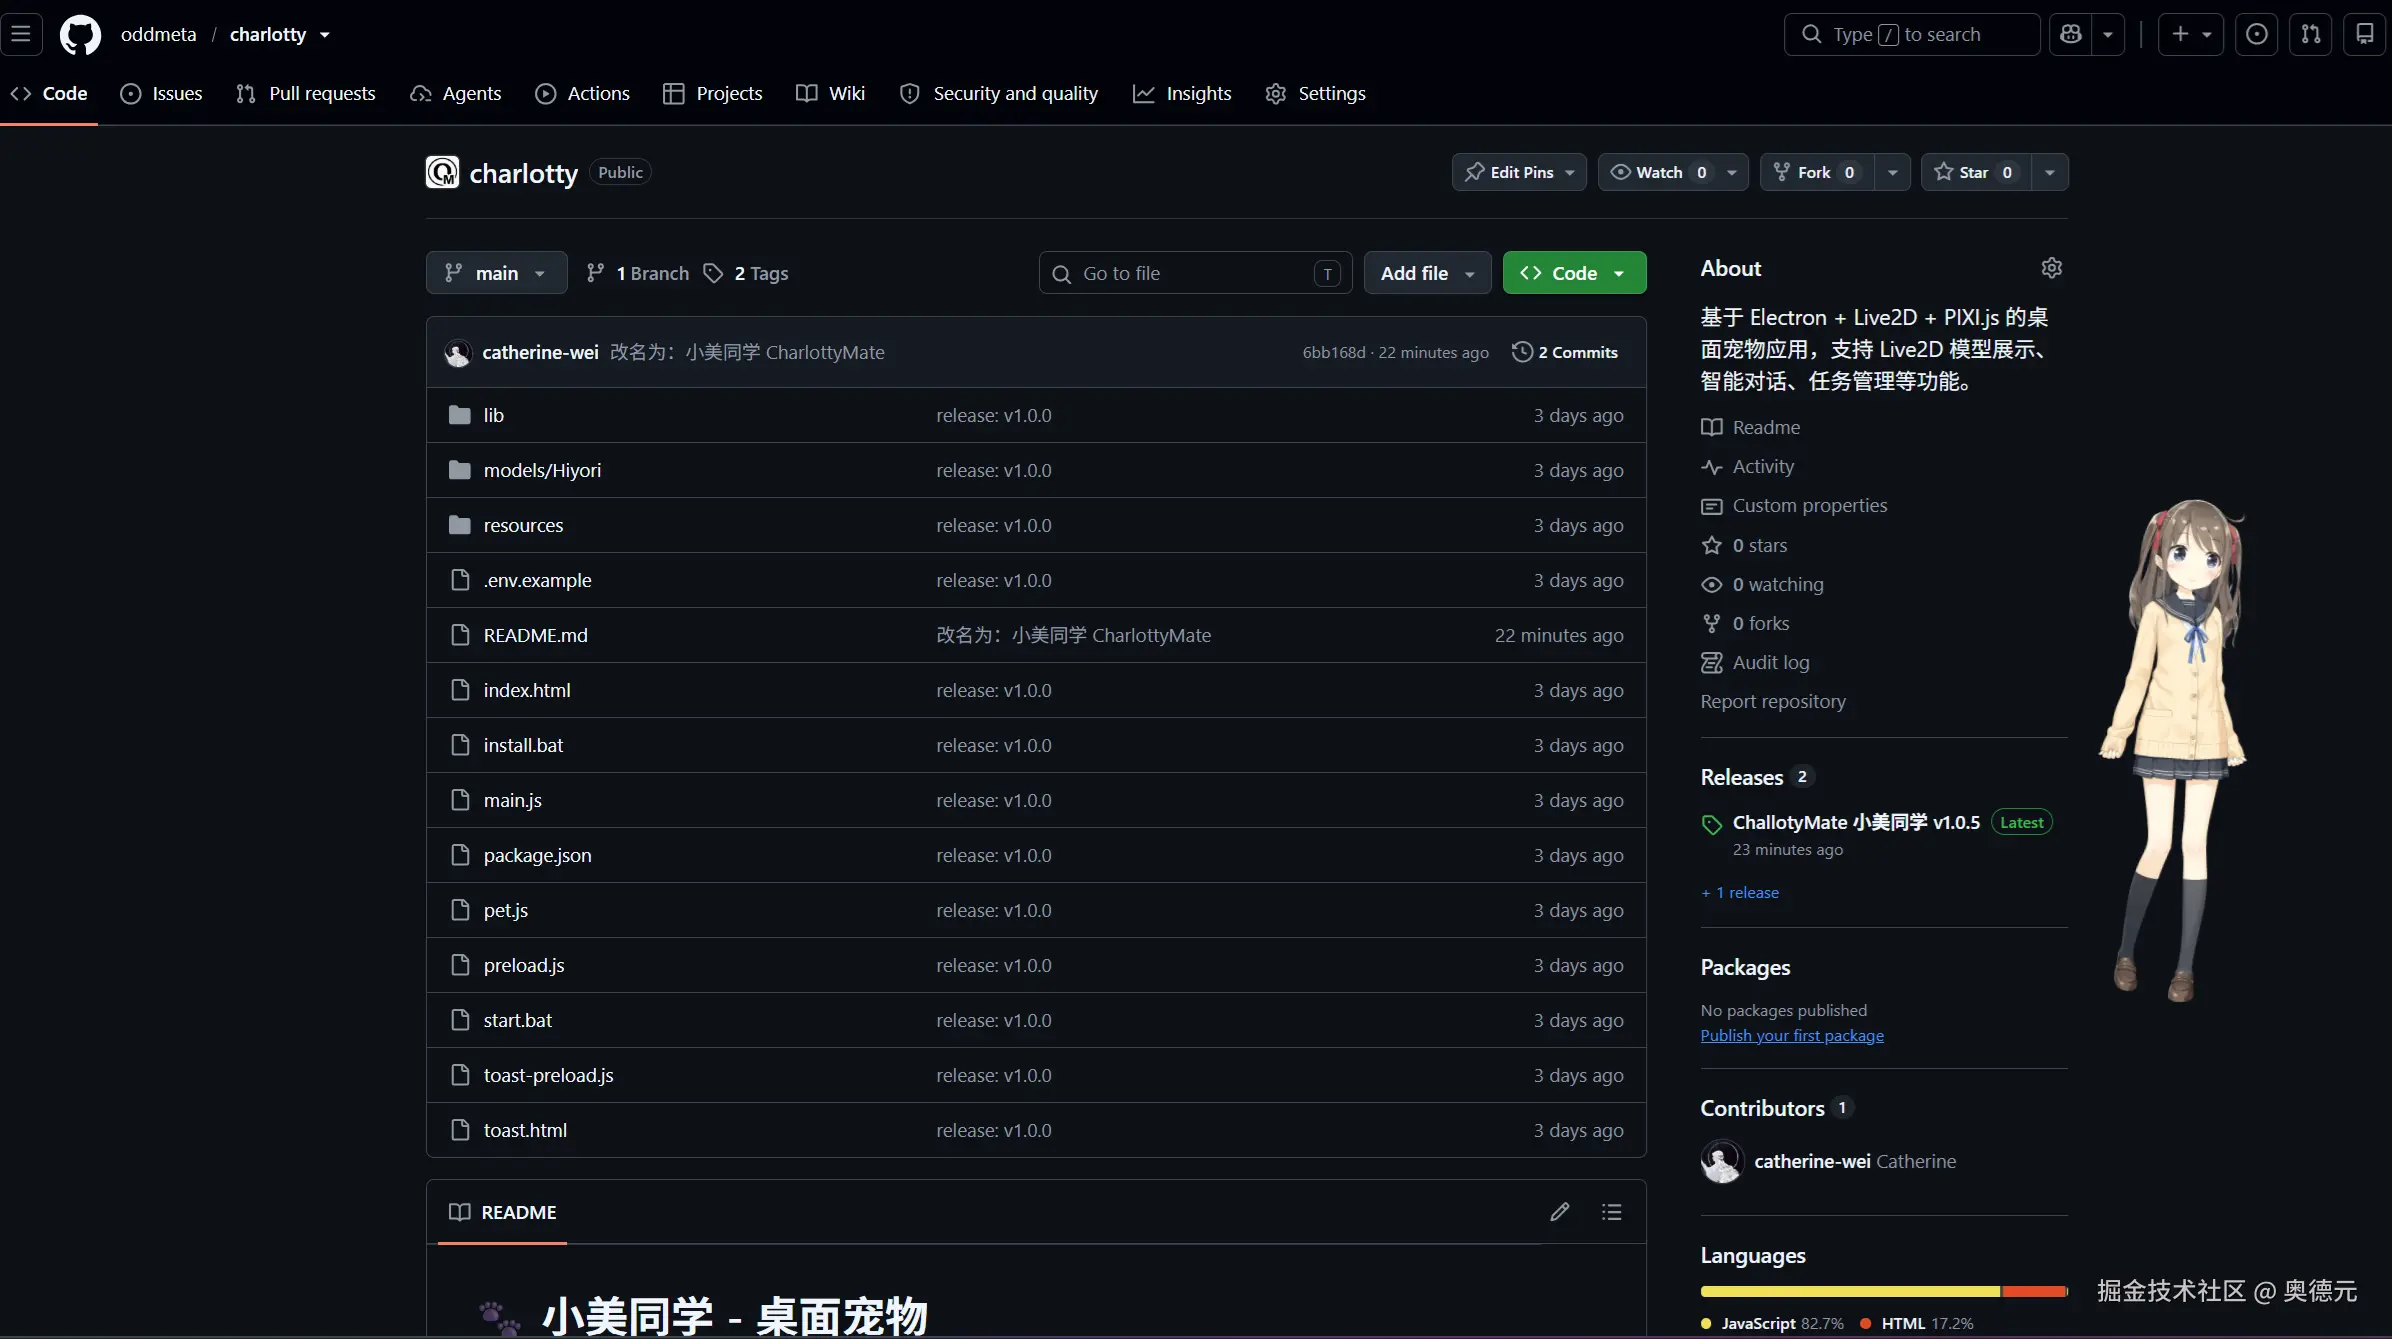Click the package.json file icon
Image resolution: width=2392 pixels, height=1339 pixels.
point(460,855)
